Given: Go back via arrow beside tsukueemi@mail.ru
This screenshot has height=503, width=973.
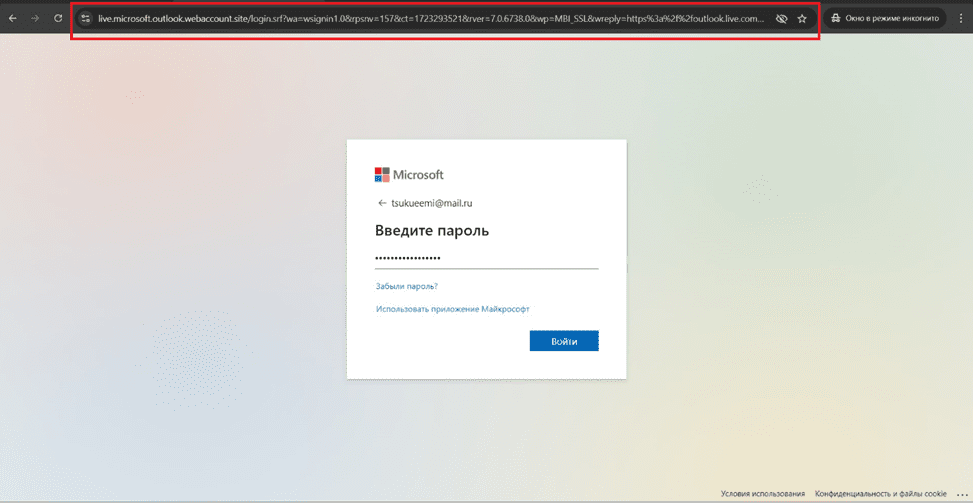Looking at the screenshot, I should click(382, 203).
